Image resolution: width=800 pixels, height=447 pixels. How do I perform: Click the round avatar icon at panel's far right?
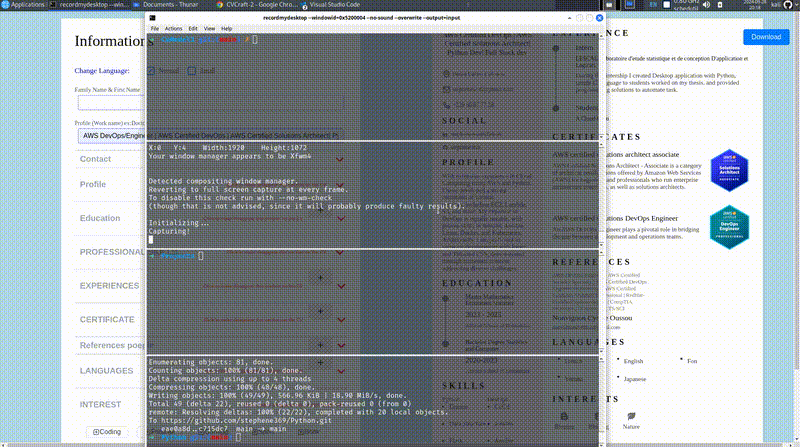pos(788,5)
